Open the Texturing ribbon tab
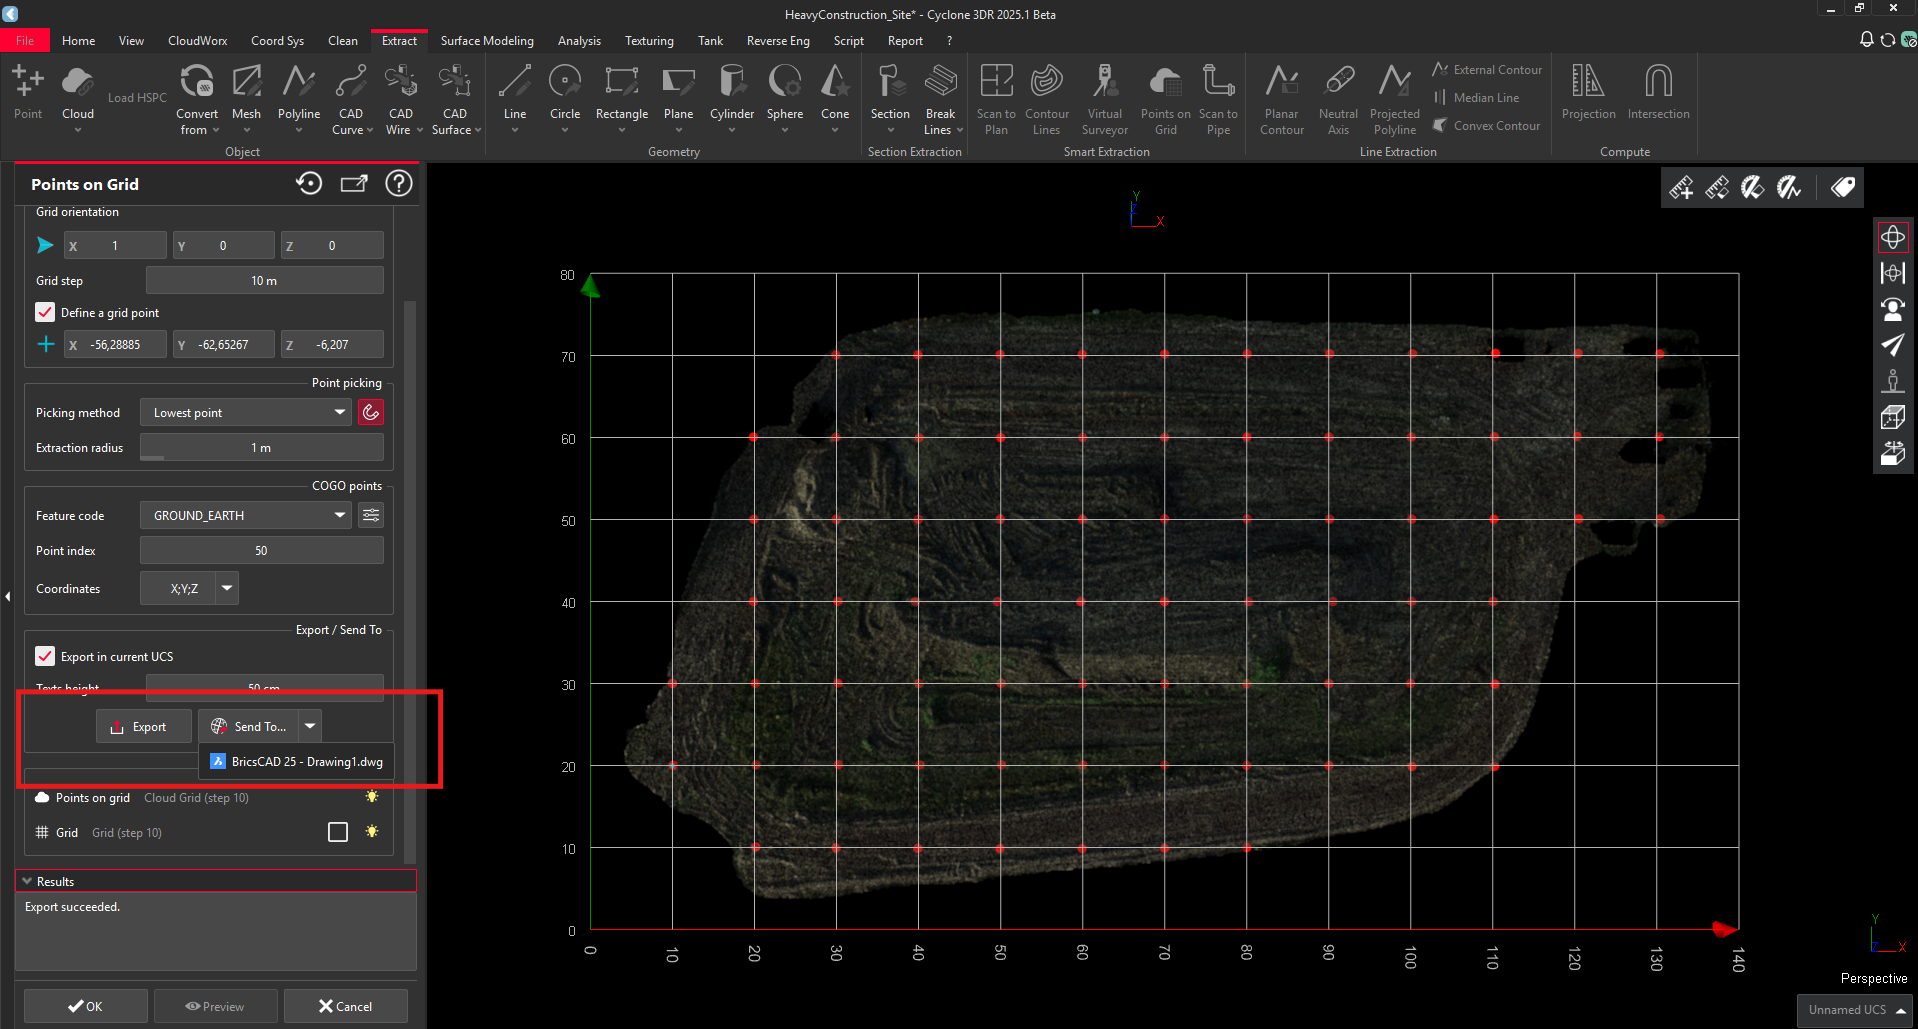 coord(648,40)
